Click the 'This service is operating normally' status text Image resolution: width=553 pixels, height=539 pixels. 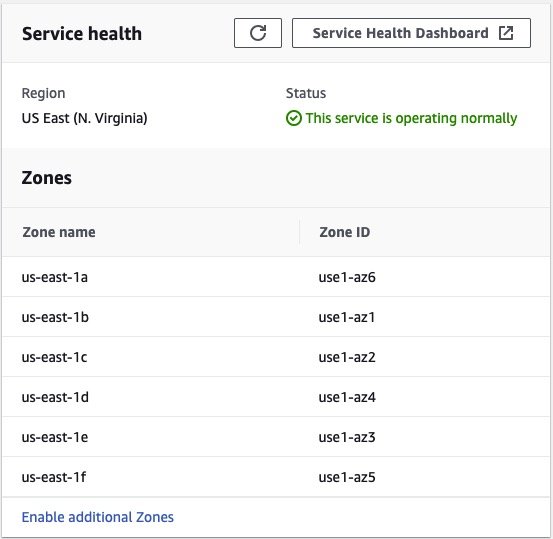[x=411, y=119]
